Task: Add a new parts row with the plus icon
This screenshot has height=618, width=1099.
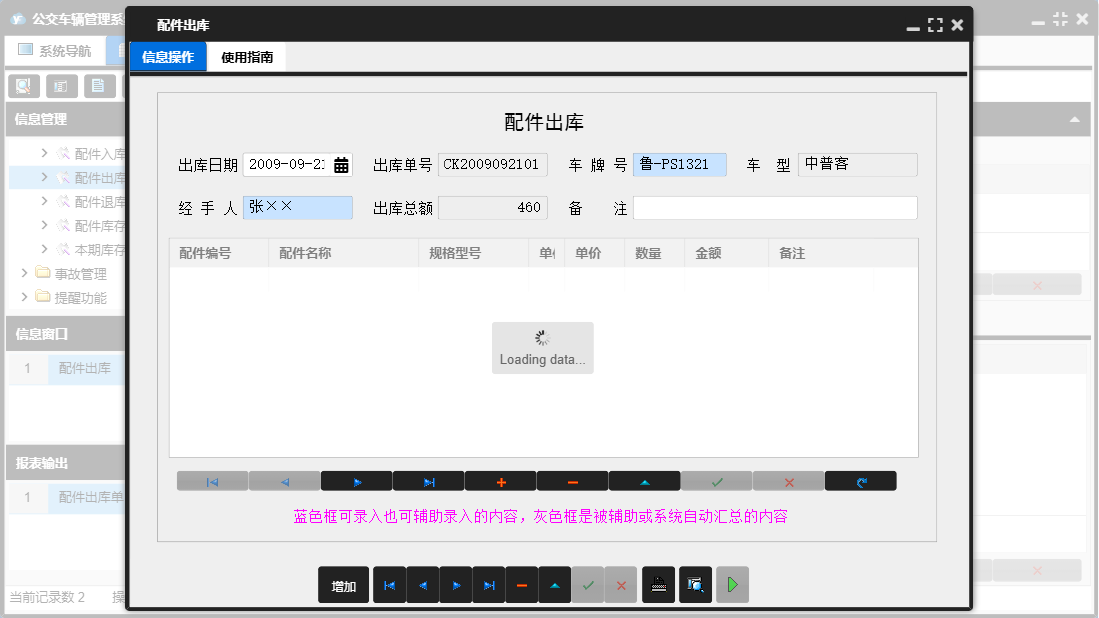Action: (500, 481)
